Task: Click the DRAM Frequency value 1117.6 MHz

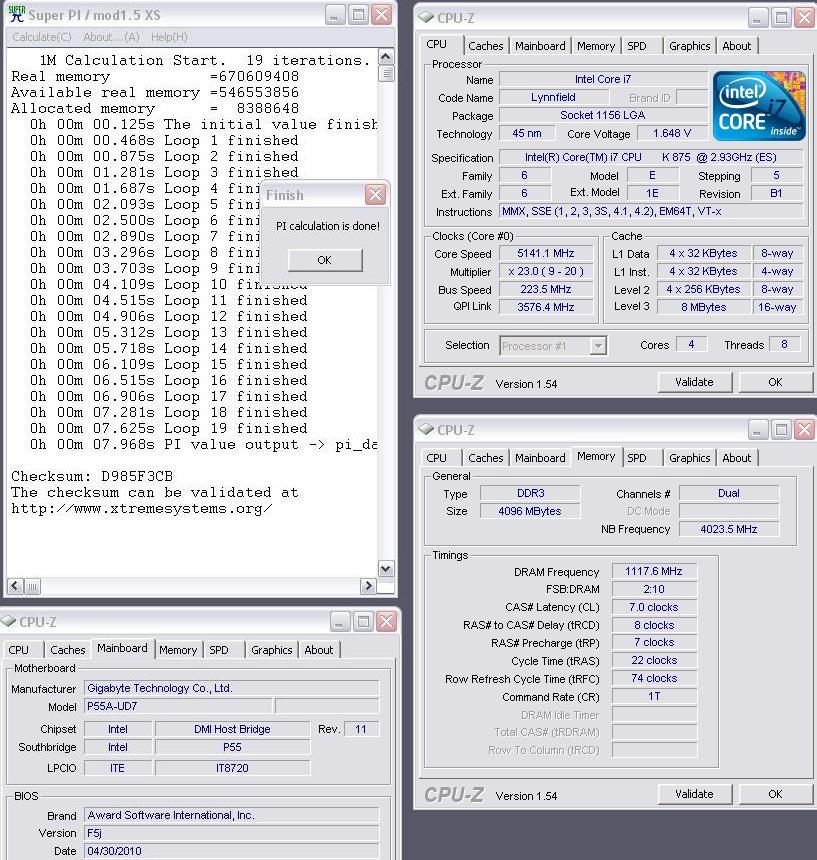Action: (654, 572)
